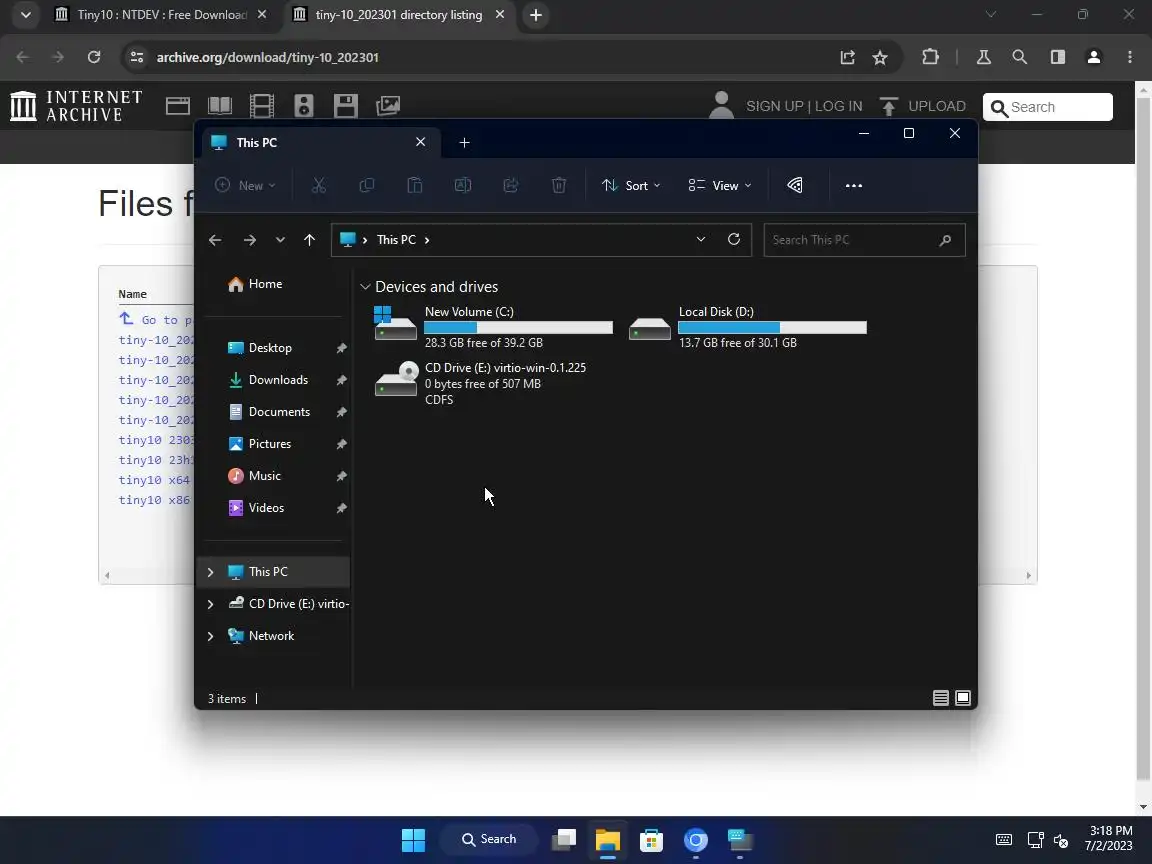
Task: Click the Rename icon in Explorer toolbar
Action: [x=463, y=186]
